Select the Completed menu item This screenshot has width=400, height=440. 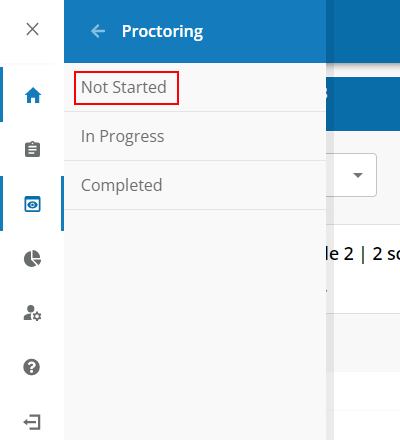[x=195, y=185]
